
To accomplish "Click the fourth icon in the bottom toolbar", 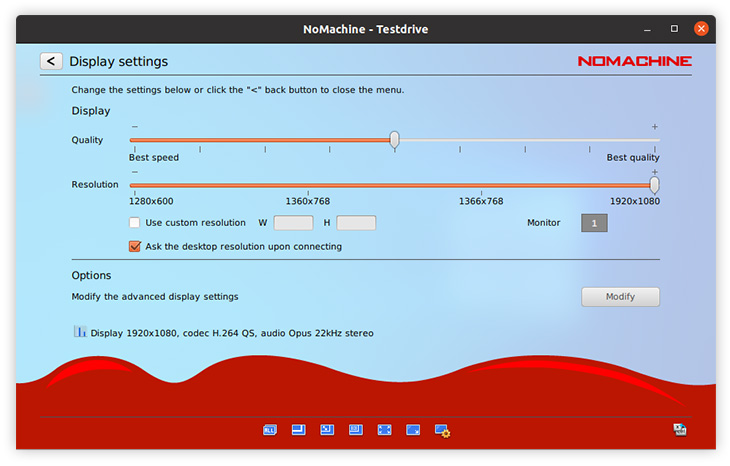I will coord(355,430).
